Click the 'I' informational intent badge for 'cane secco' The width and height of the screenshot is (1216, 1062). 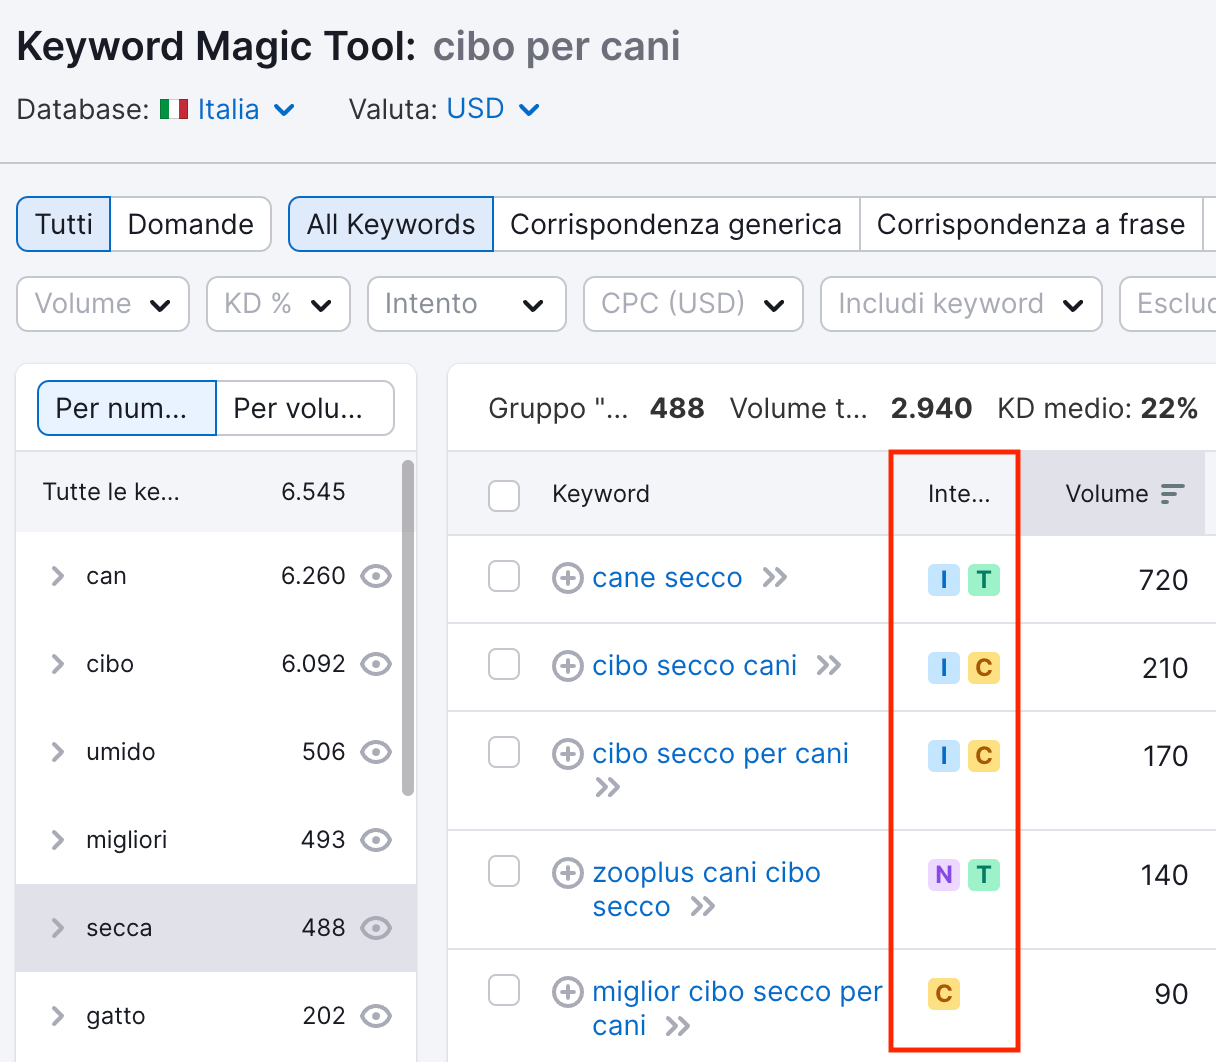coord(943,579)
